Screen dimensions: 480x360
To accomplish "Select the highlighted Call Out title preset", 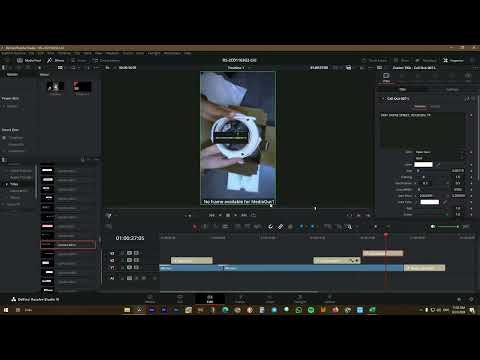I will 68,245.
